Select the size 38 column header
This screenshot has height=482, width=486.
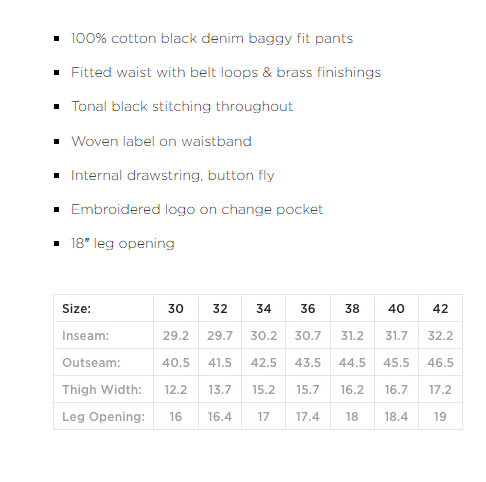352,309
